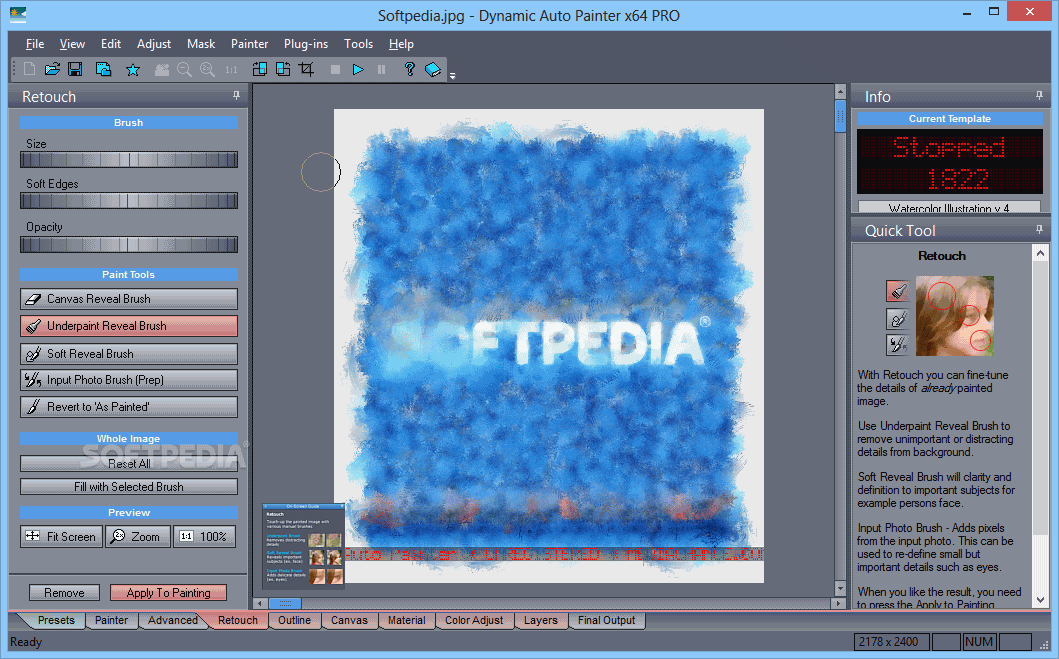Switch to the Outline tab
The width and height of the screenshot is (1059, 659).
pyautogui.click(x=294, y=620)
